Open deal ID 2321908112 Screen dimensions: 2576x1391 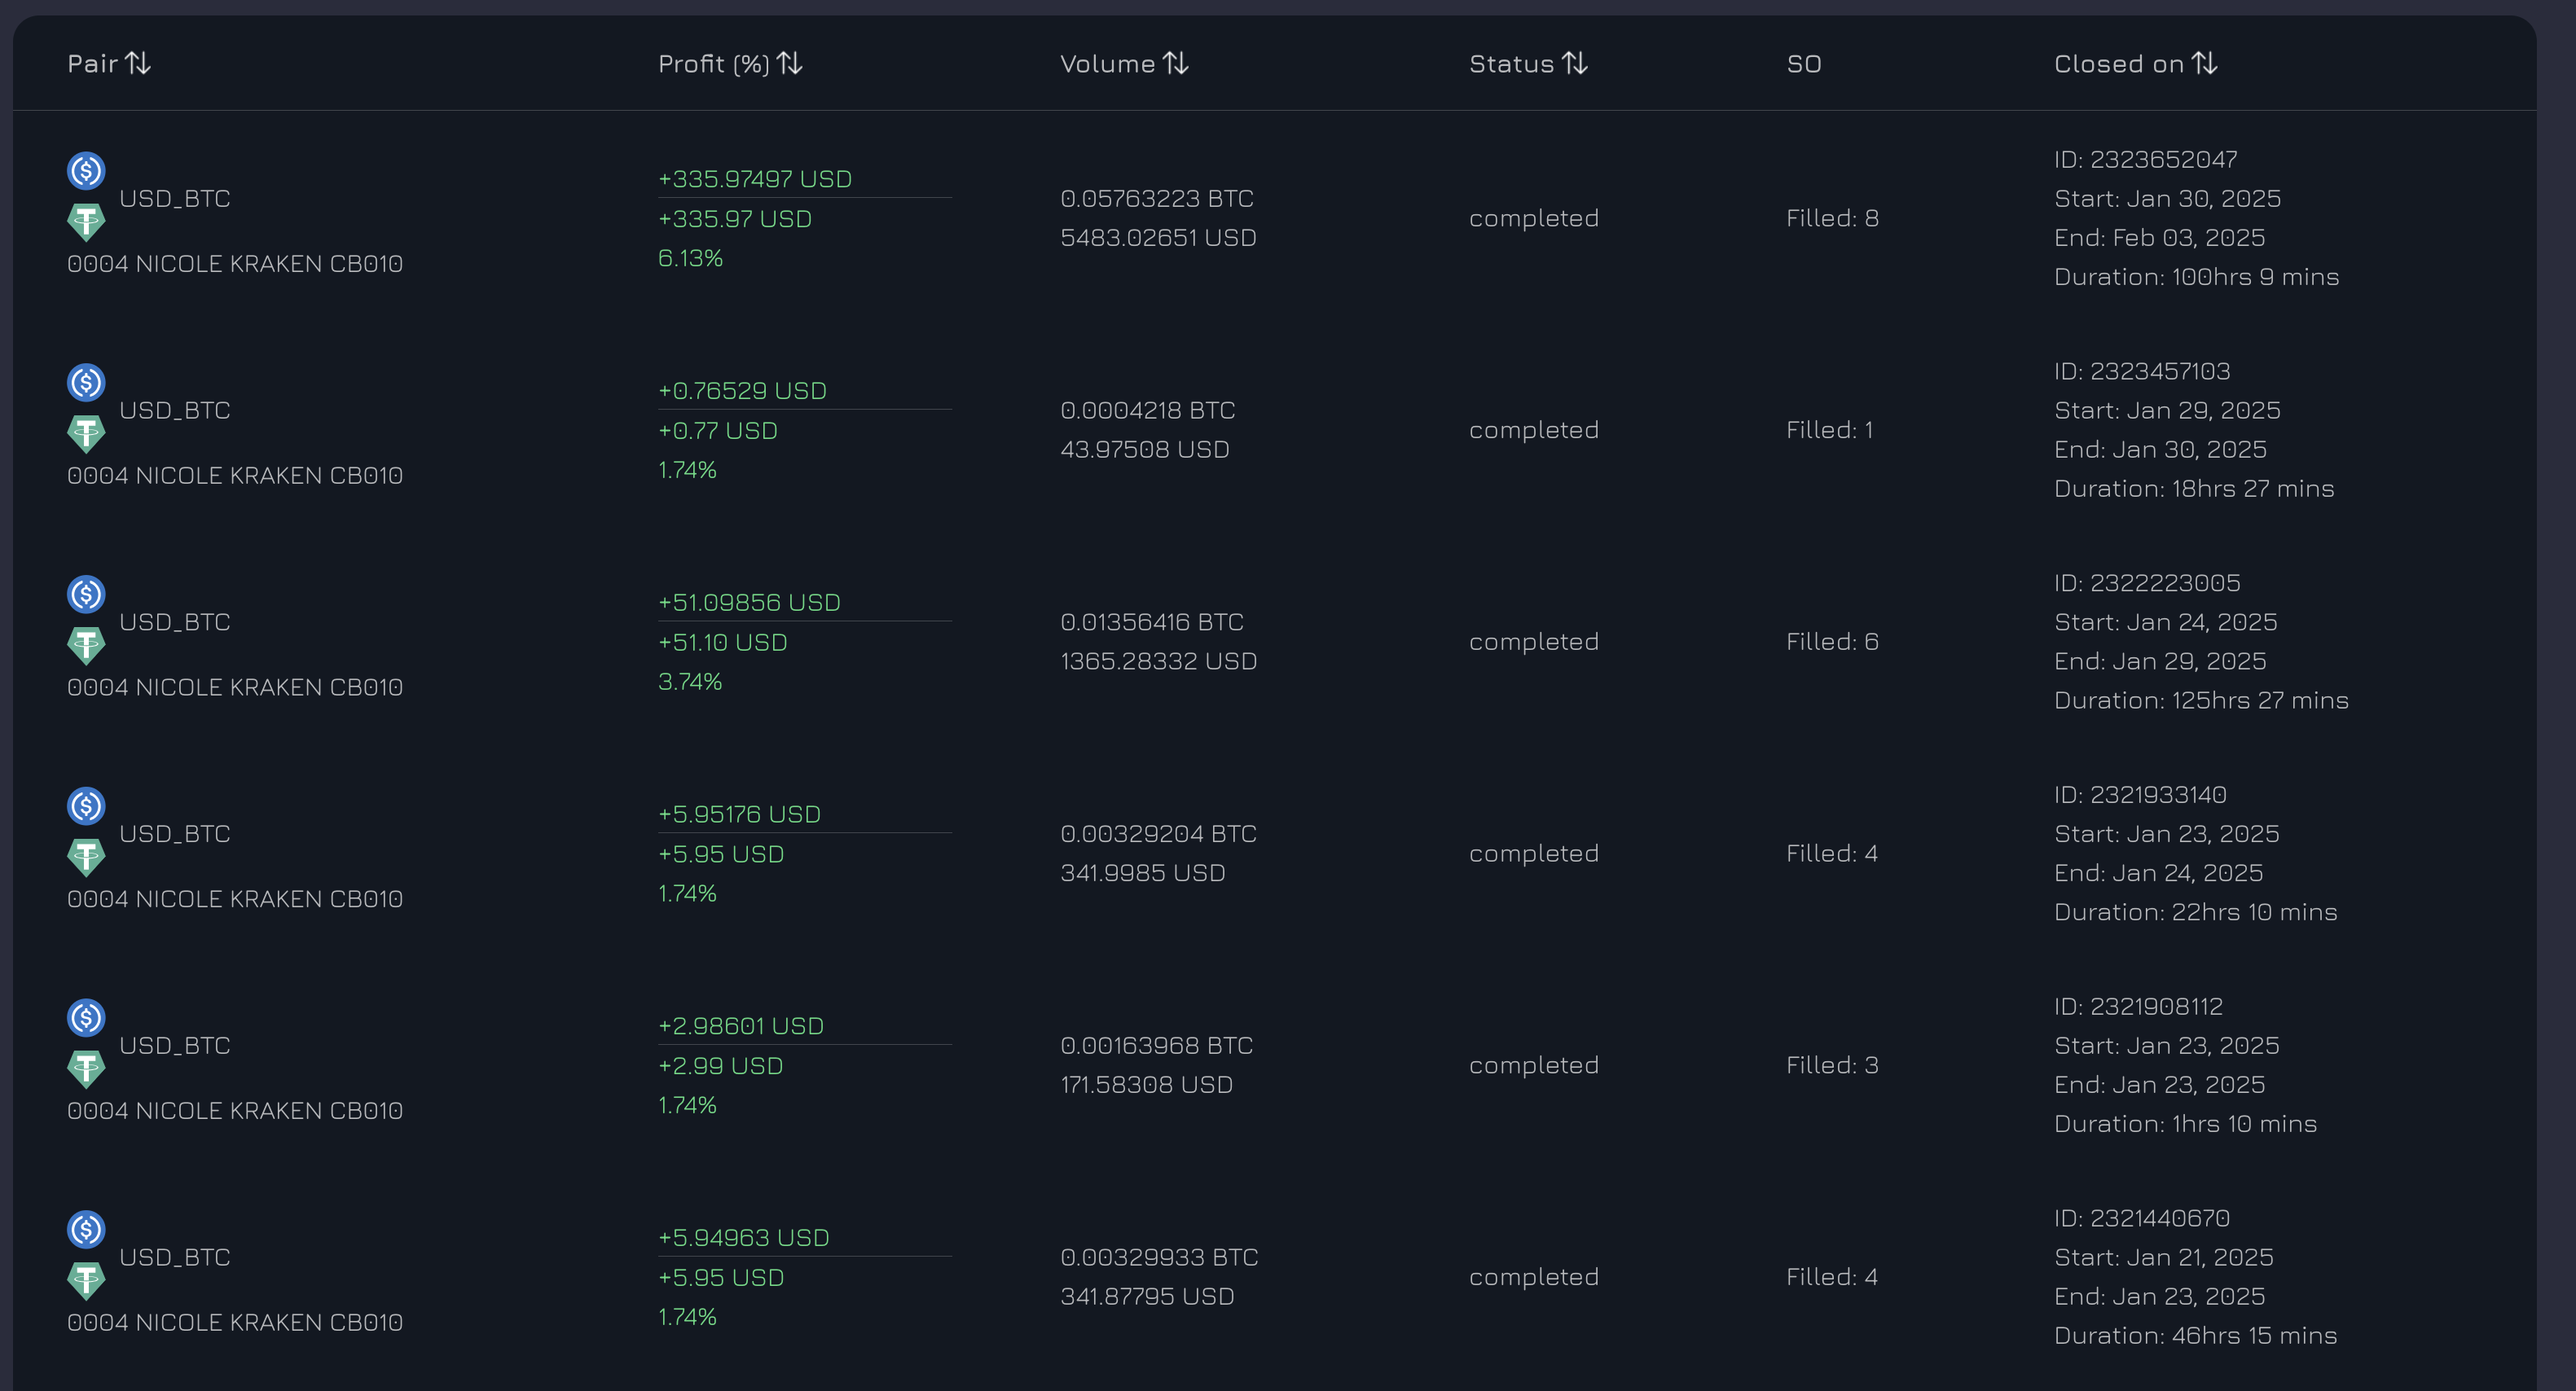click(x=2138, y=1007)
